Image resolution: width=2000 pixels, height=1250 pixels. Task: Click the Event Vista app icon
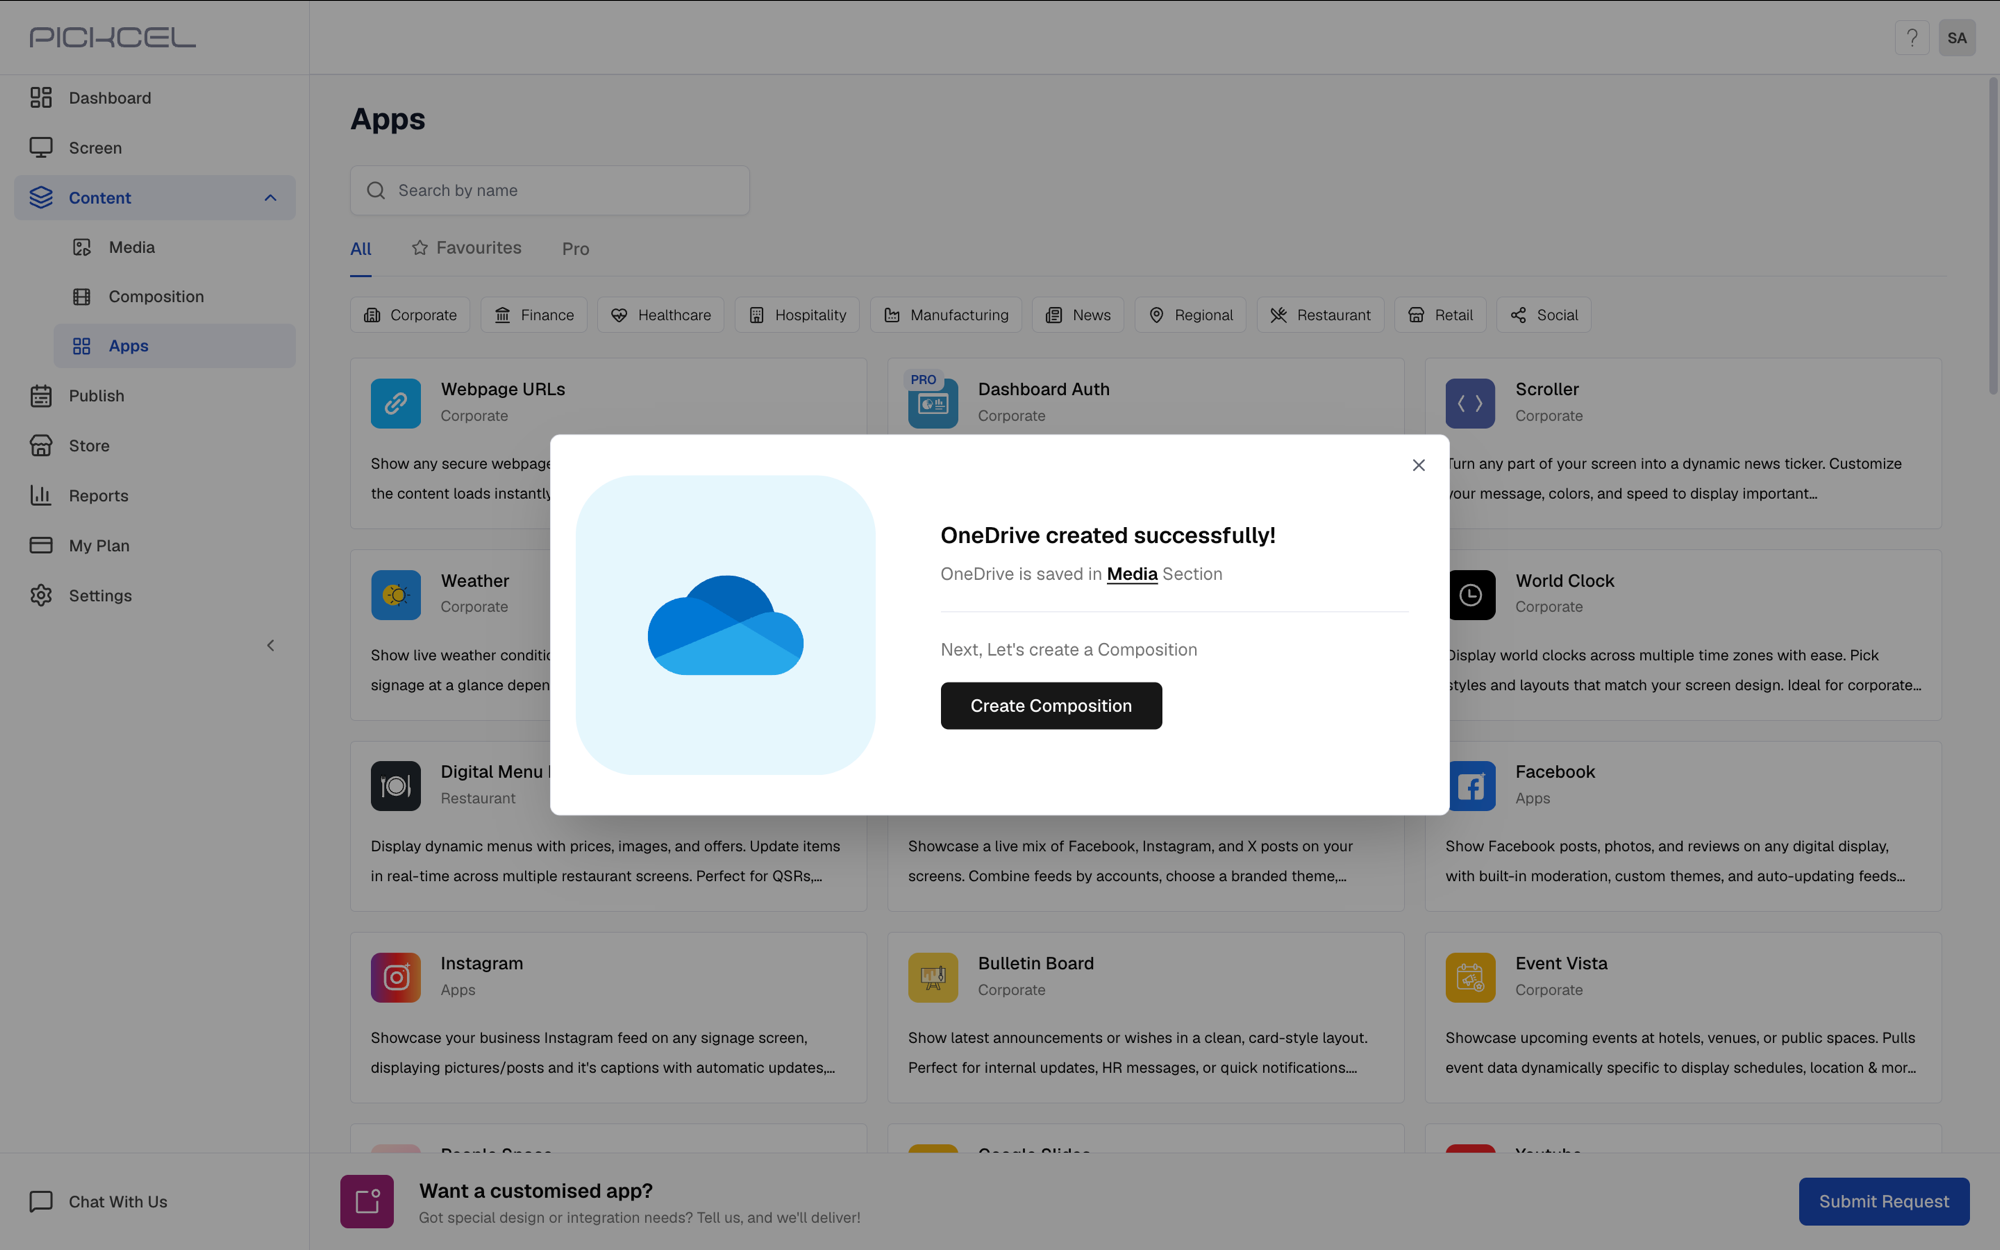1470,977
